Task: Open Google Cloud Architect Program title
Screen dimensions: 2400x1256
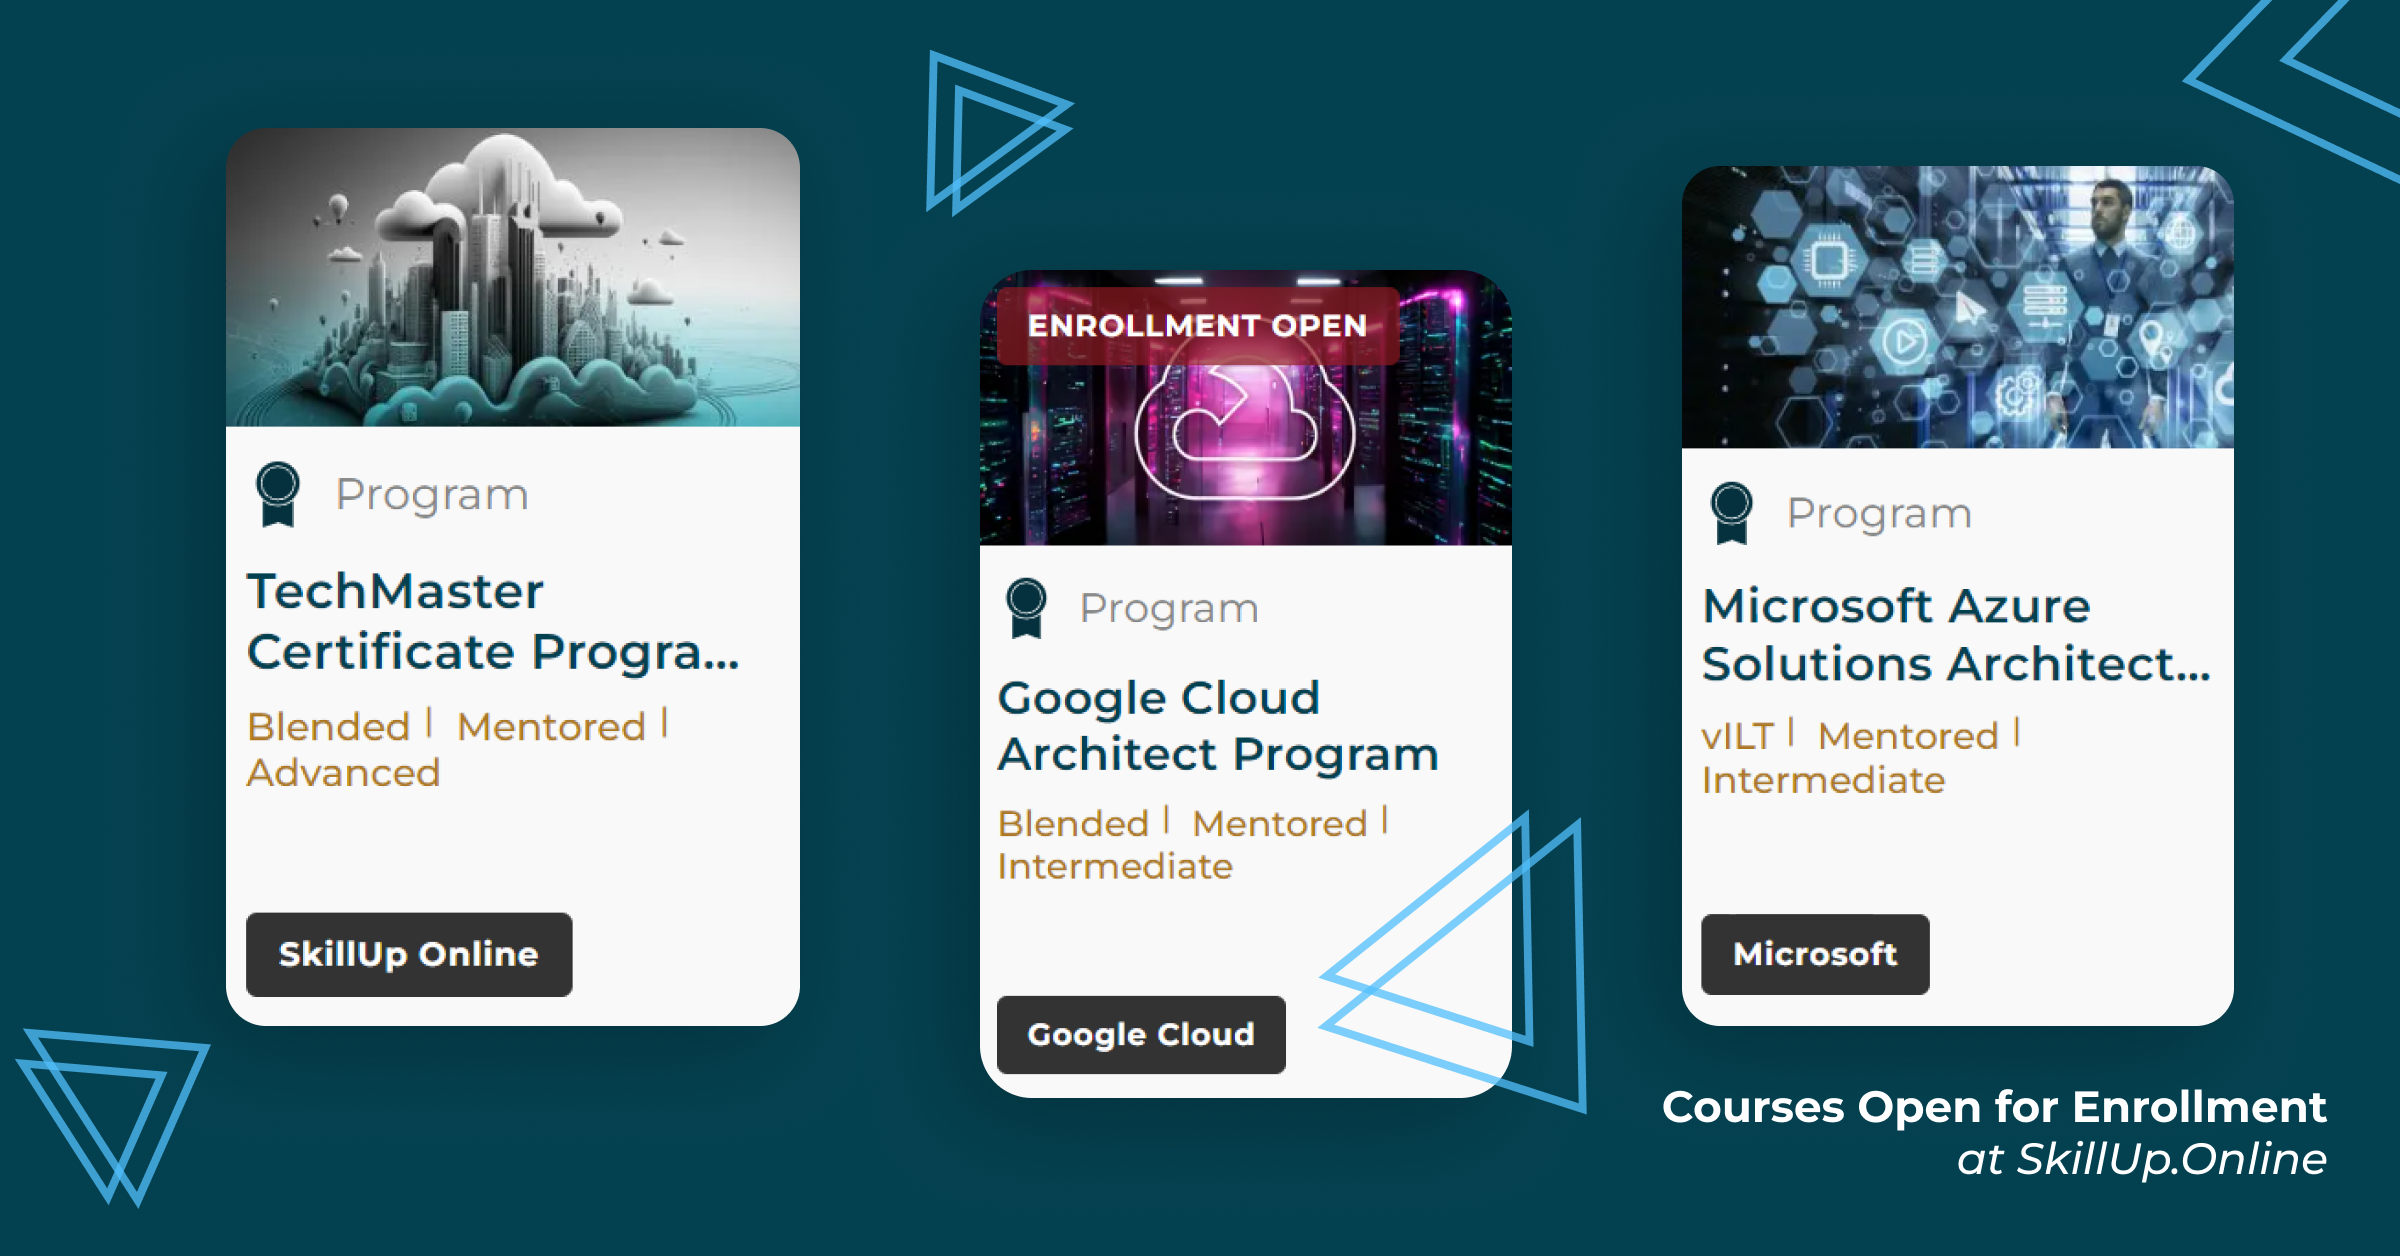Action: click(1218, 726)
